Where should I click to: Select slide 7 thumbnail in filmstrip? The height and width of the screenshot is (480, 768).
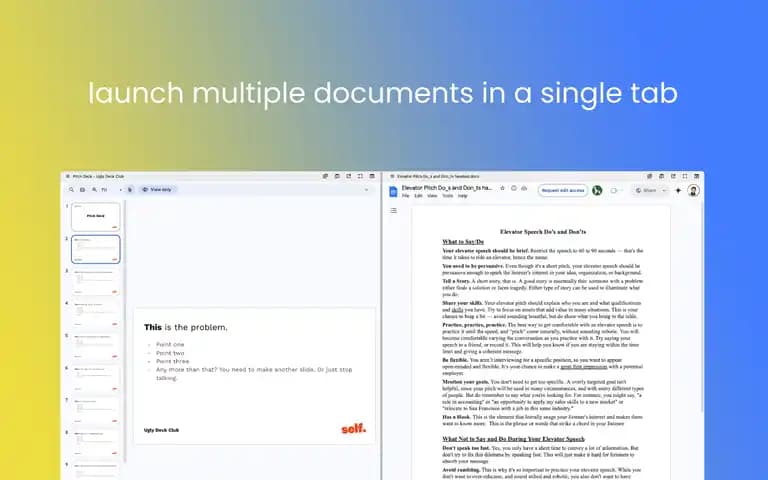coord(96,410)
